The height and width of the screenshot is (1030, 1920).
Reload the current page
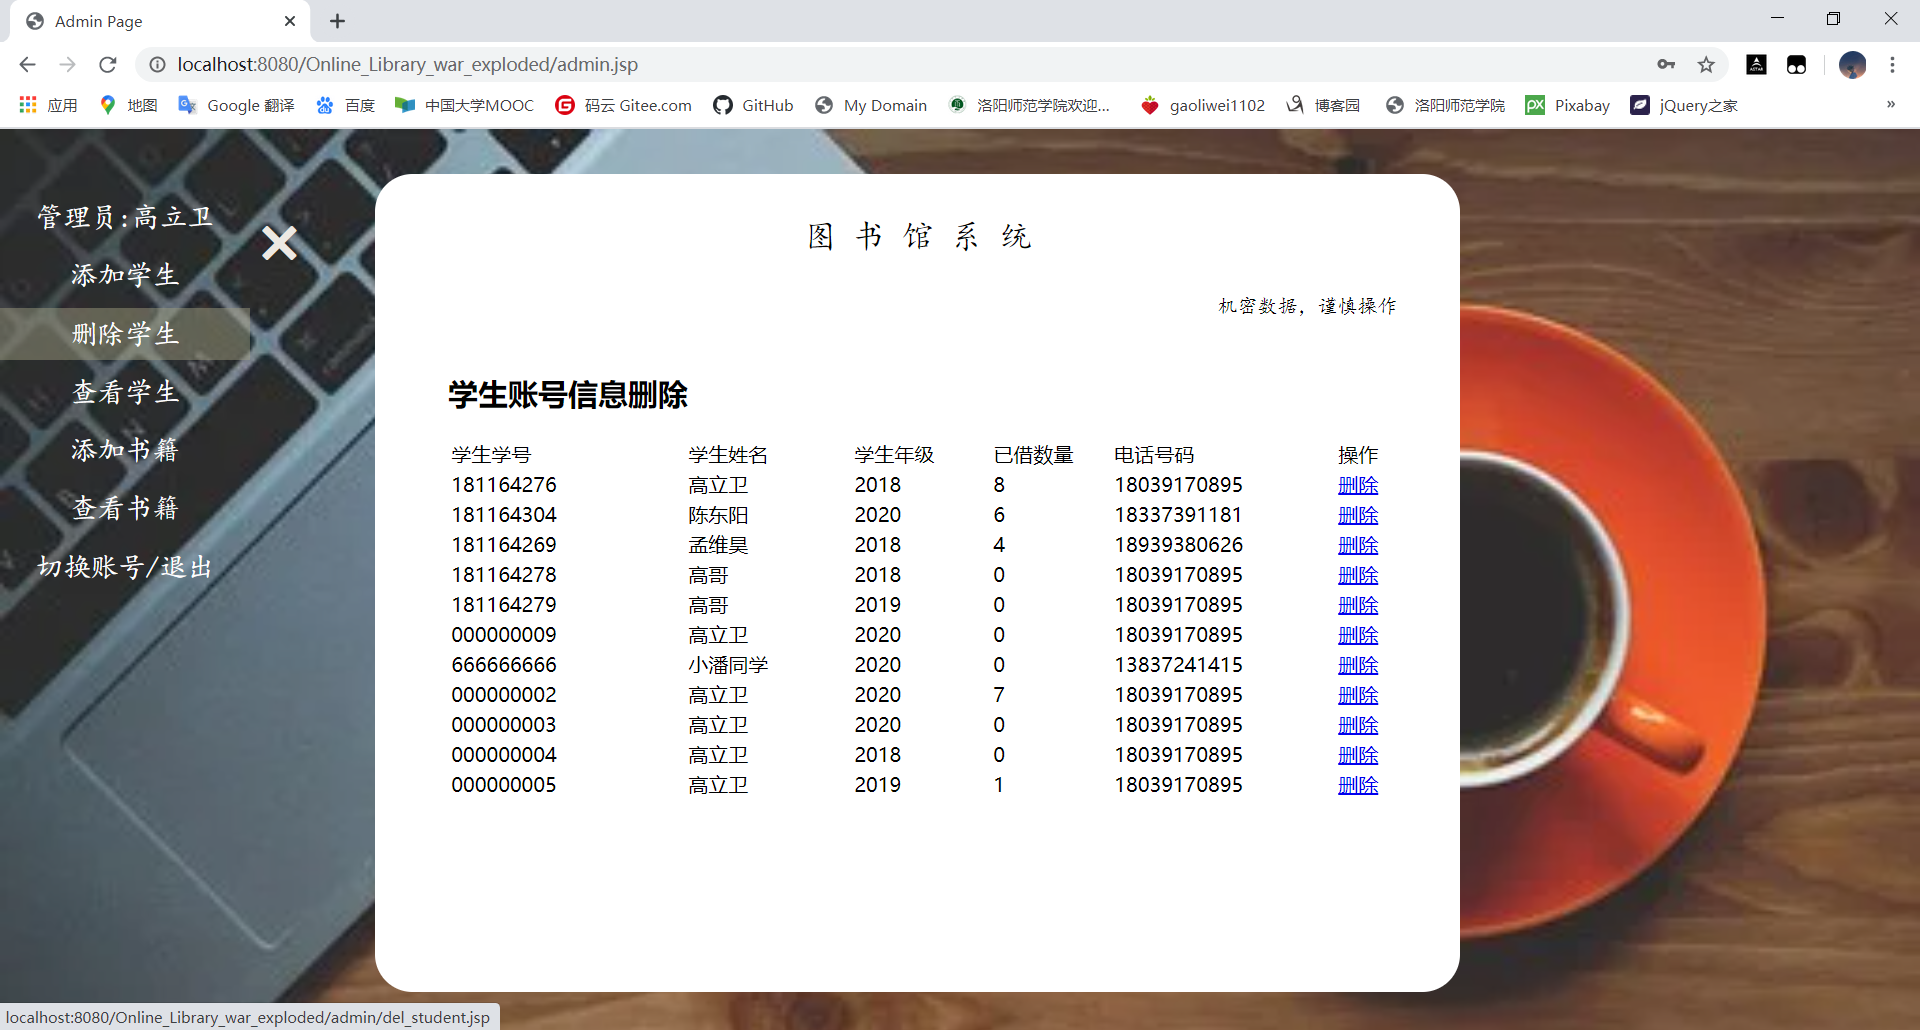107,64
